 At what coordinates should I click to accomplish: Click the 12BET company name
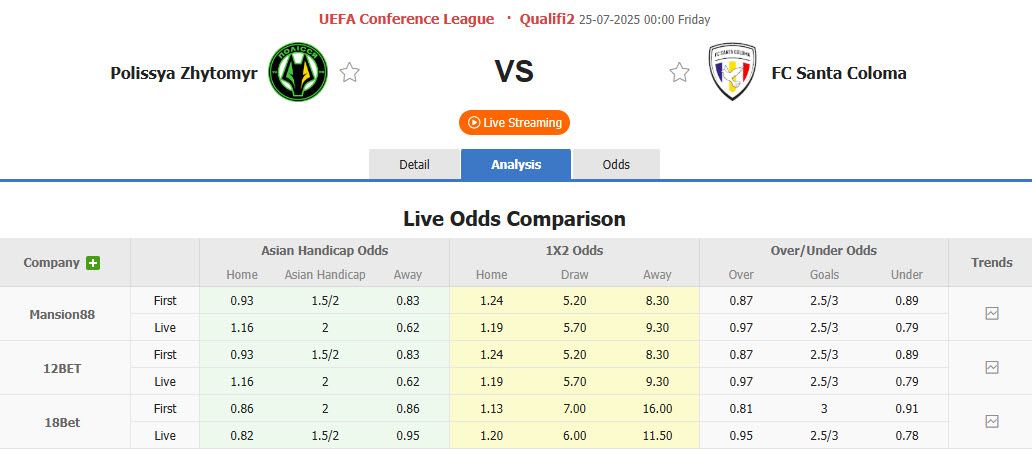pos(64,368)
